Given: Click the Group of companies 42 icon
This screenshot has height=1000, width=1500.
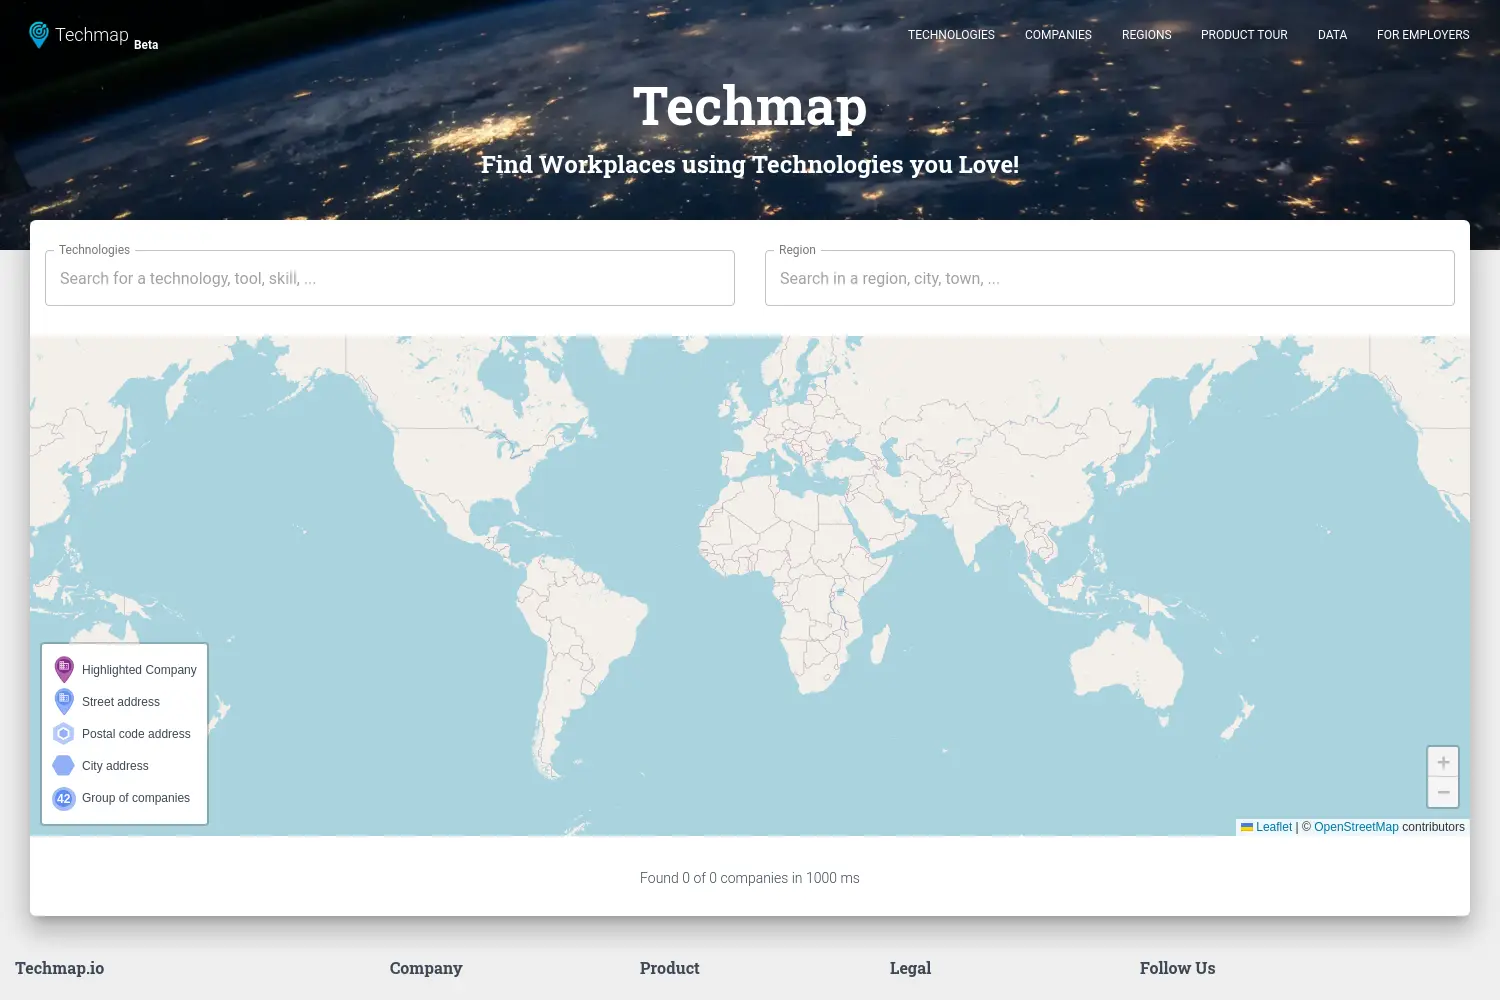Looking at the screenshot, I should [64, 798].
